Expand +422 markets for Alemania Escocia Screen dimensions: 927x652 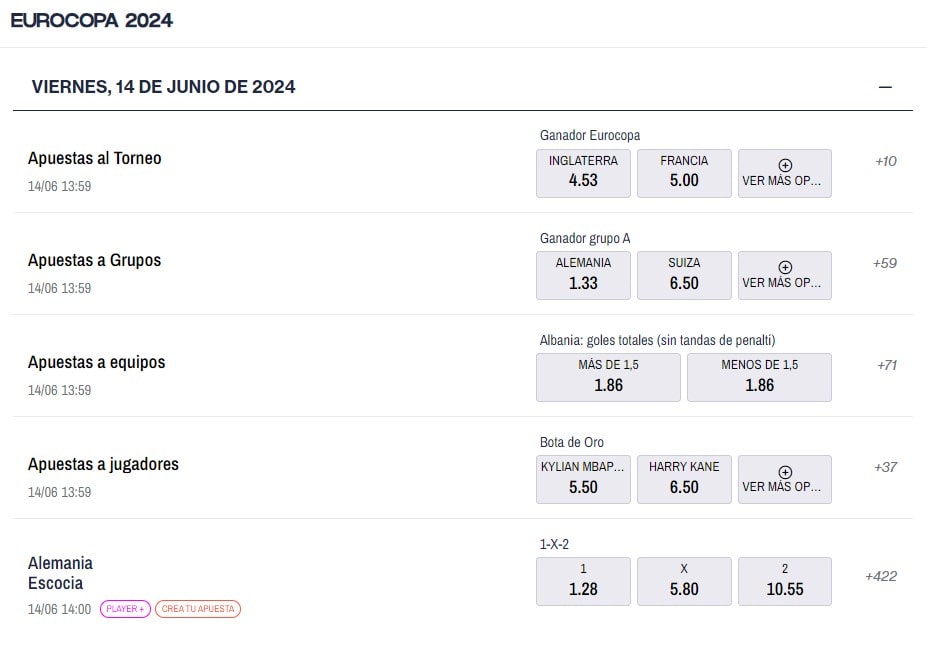881,576
